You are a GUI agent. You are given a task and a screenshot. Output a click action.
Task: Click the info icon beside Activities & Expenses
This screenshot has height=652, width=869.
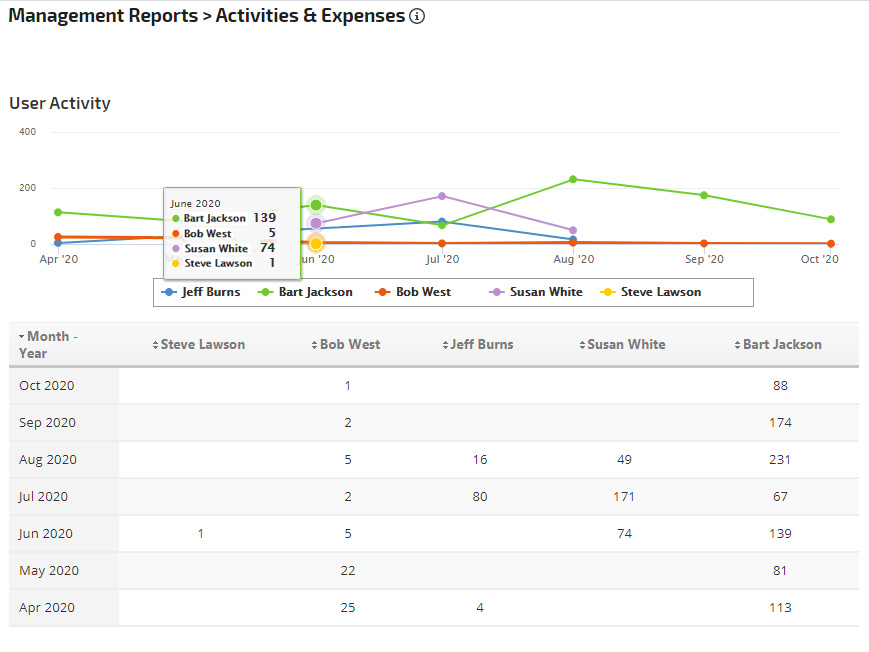(x=417, y=16)
